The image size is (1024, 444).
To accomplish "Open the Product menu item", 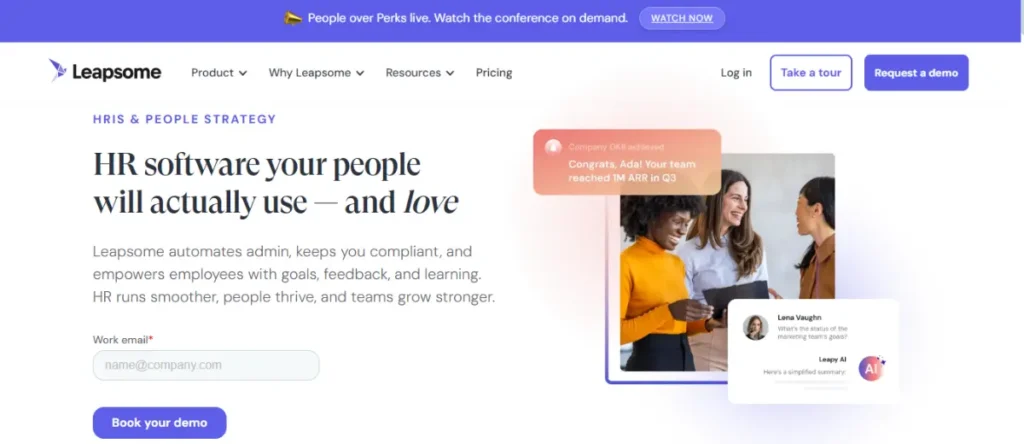I will pyautogui.click(x=212, y=72).
